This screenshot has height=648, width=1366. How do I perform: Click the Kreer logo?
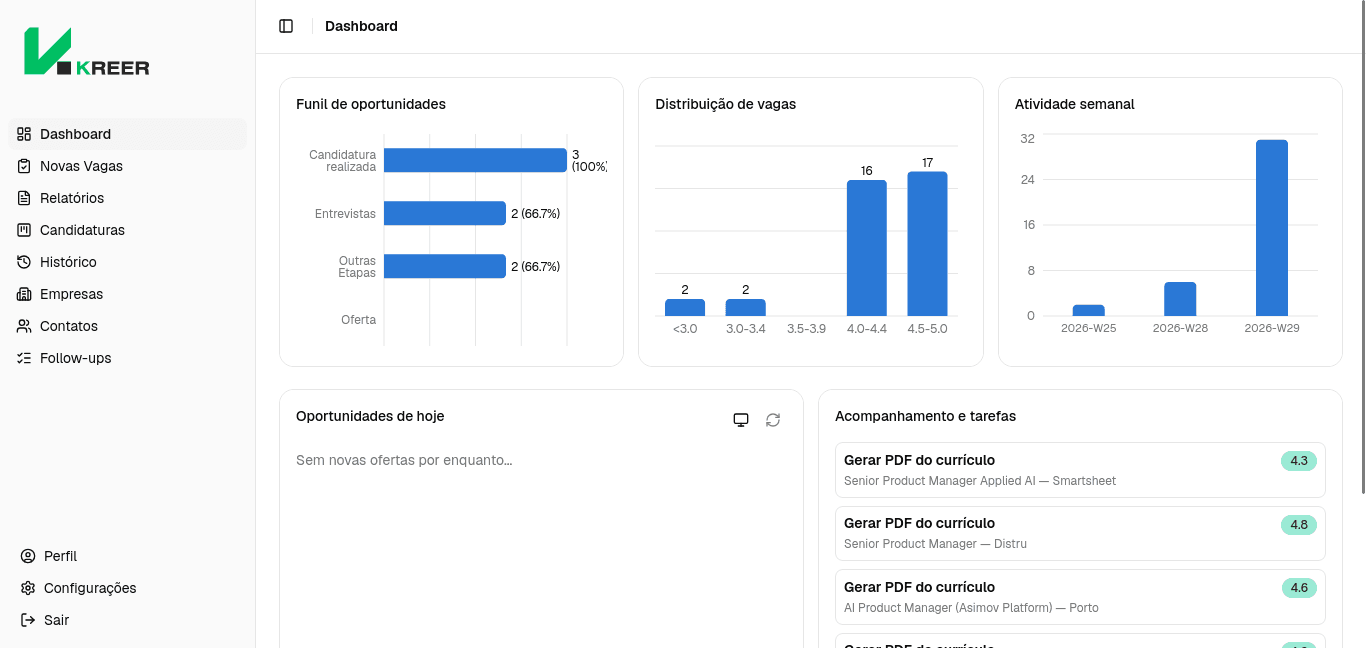87,51
